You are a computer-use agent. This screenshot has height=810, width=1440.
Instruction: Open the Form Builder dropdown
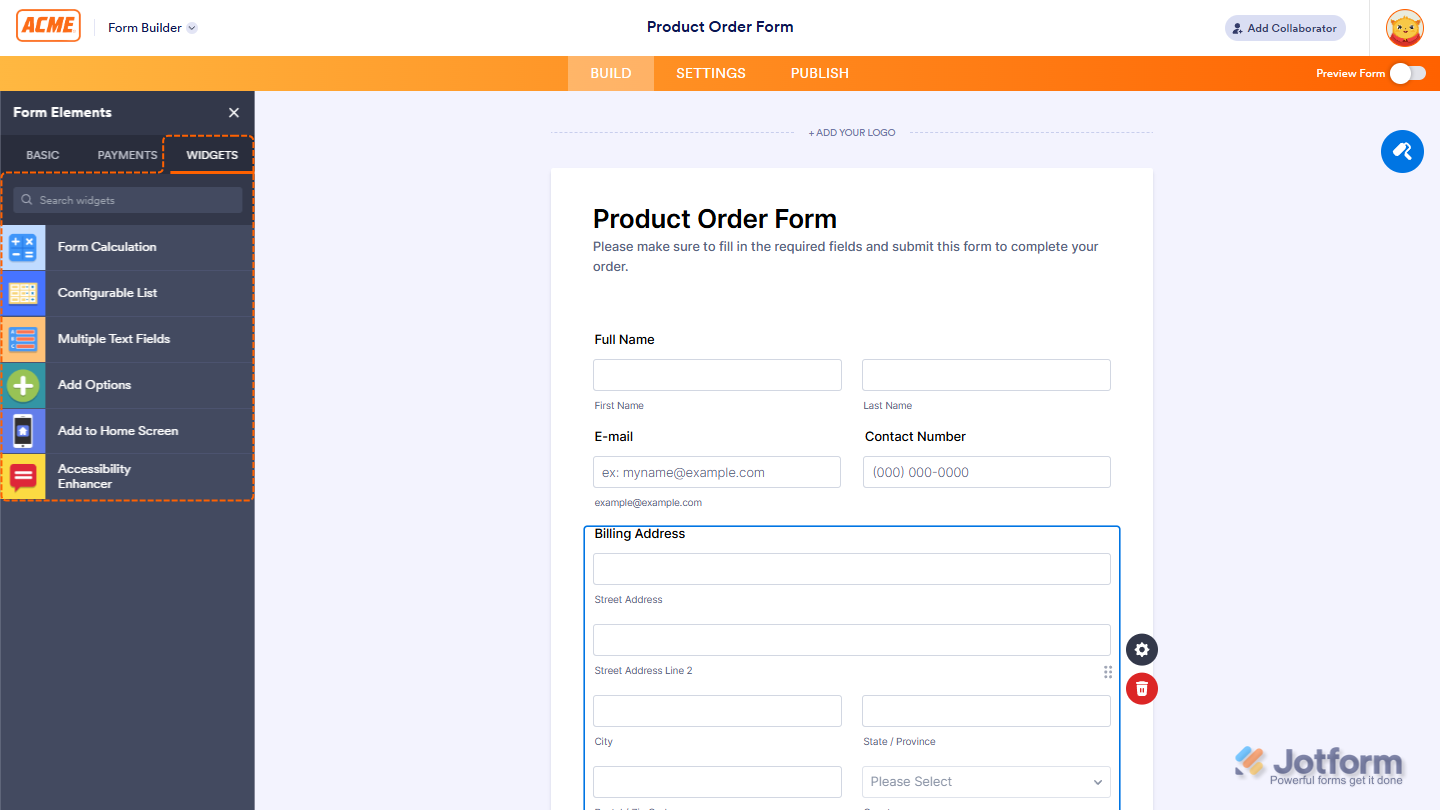(151, 27)
